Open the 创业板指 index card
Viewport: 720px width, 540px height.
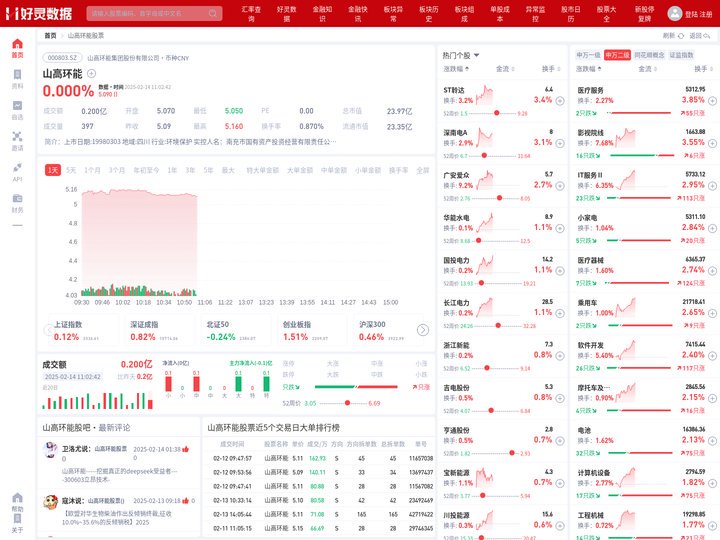tap(313, 331)
